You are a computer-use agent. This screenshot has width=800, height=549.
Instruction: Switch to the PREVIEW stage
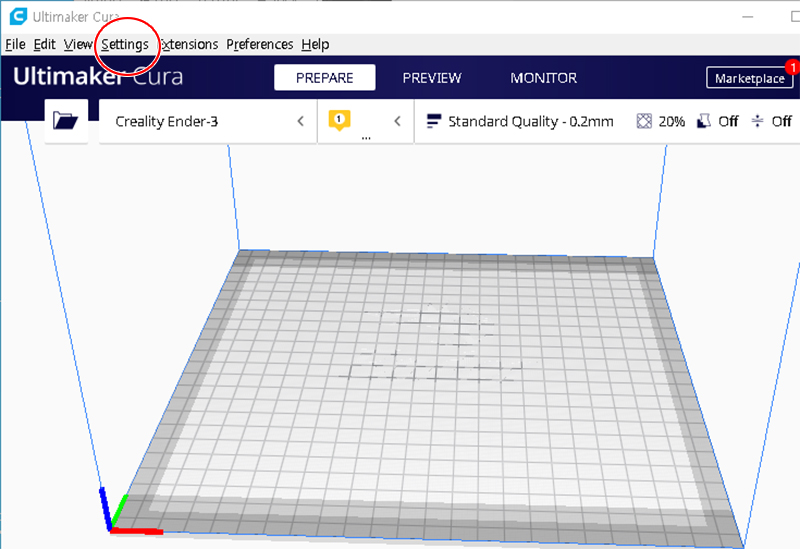pyautogui.click(x=432, y=78)
